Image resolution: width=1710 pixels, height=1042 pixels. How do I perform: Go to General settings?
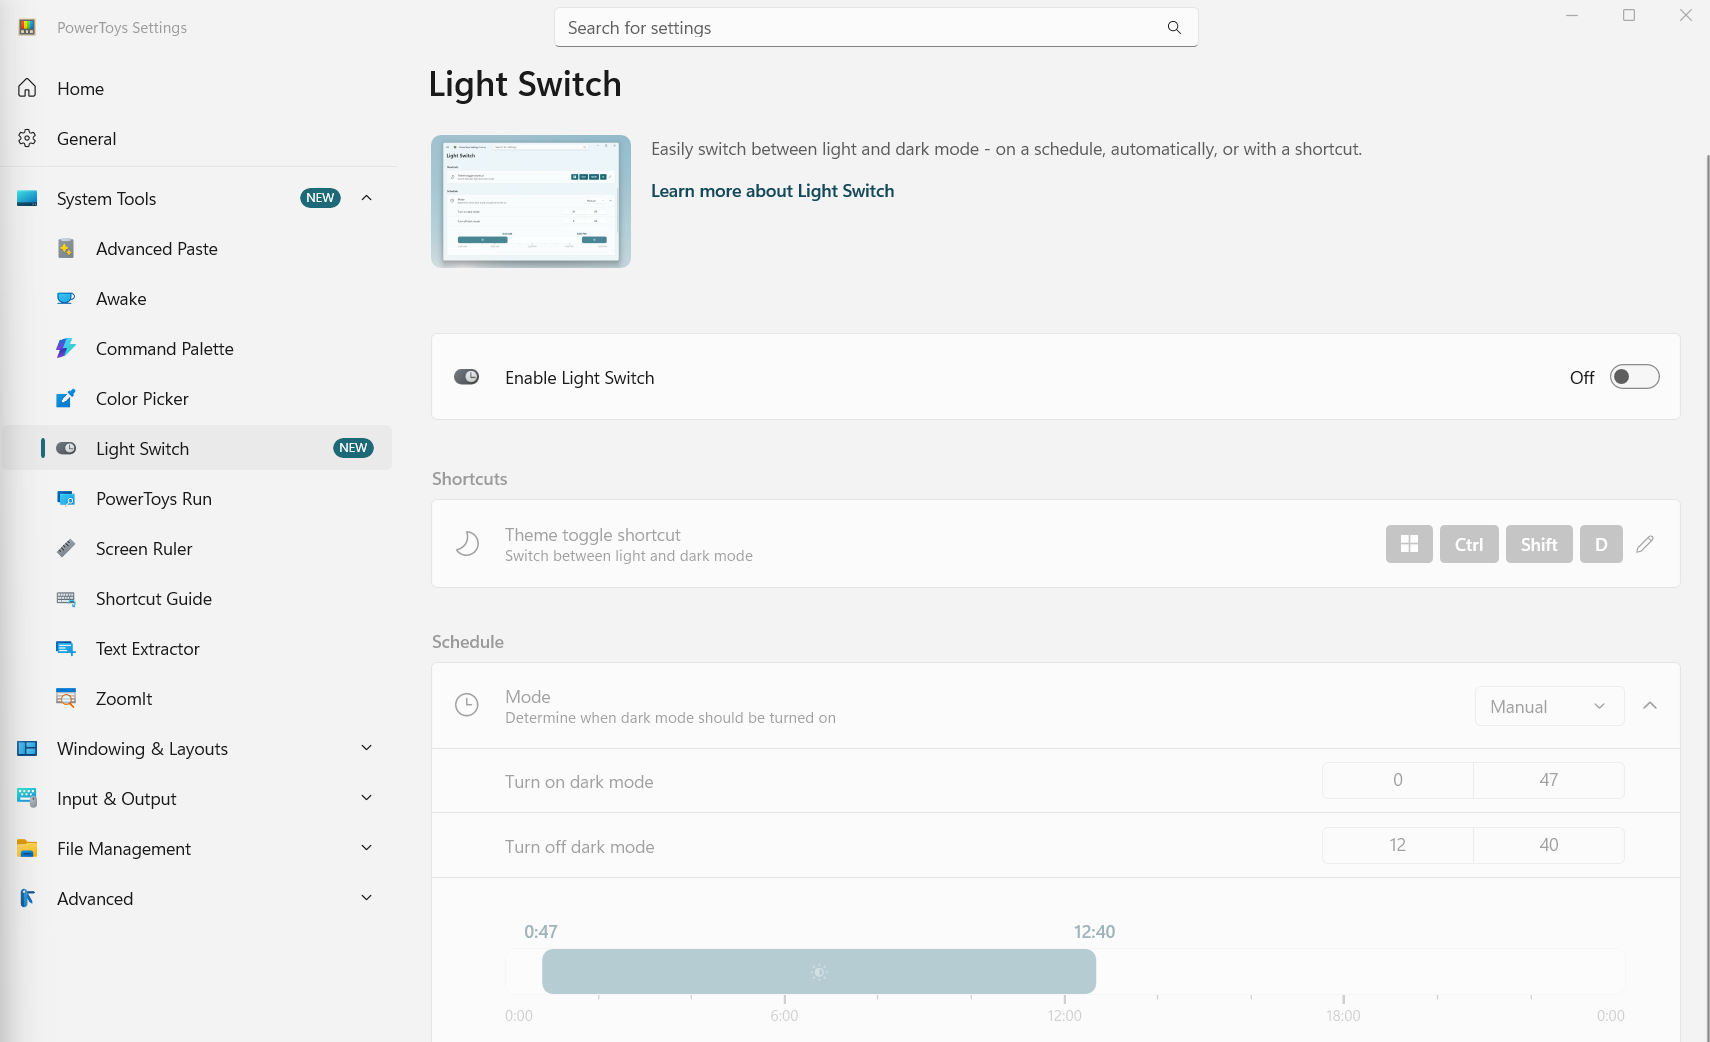pyautogui.click(x=198, y=138)
